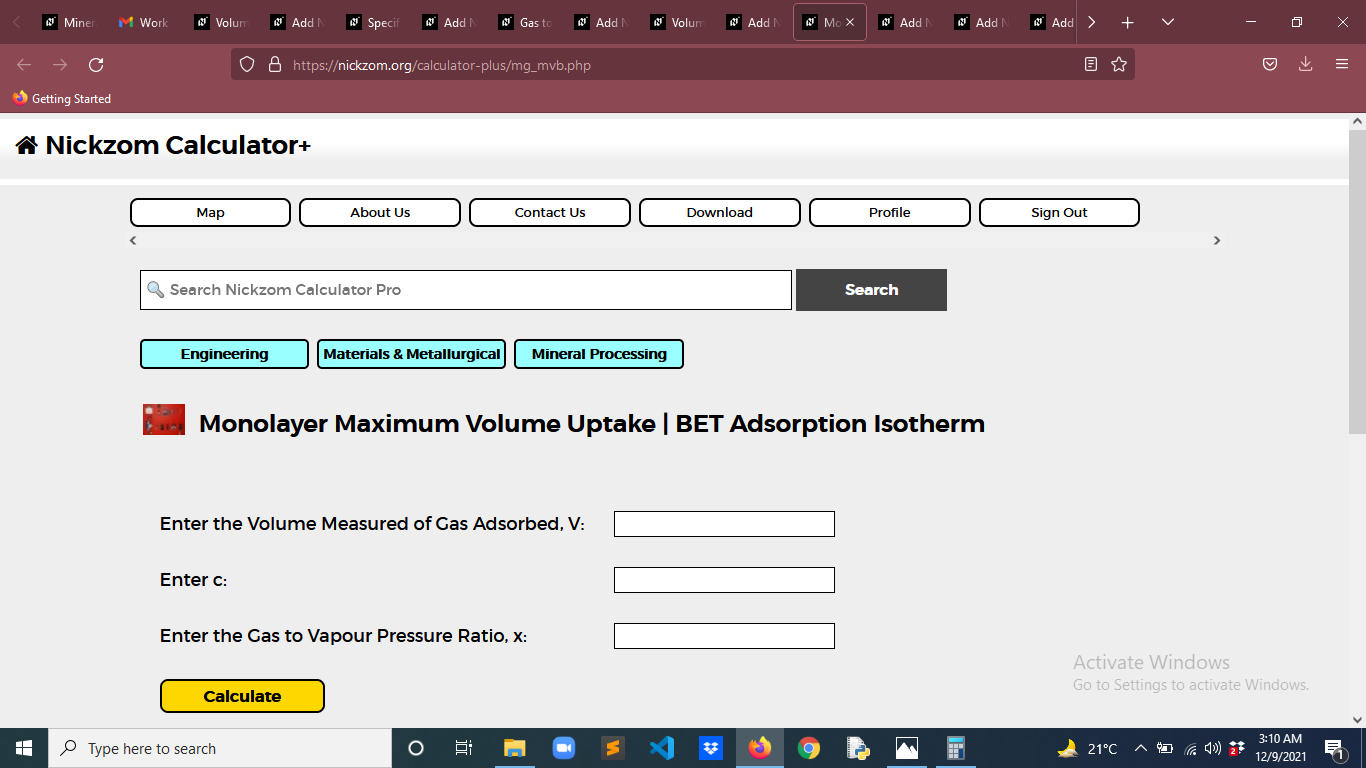Click the taskbar search box

[x=220, y=748]
